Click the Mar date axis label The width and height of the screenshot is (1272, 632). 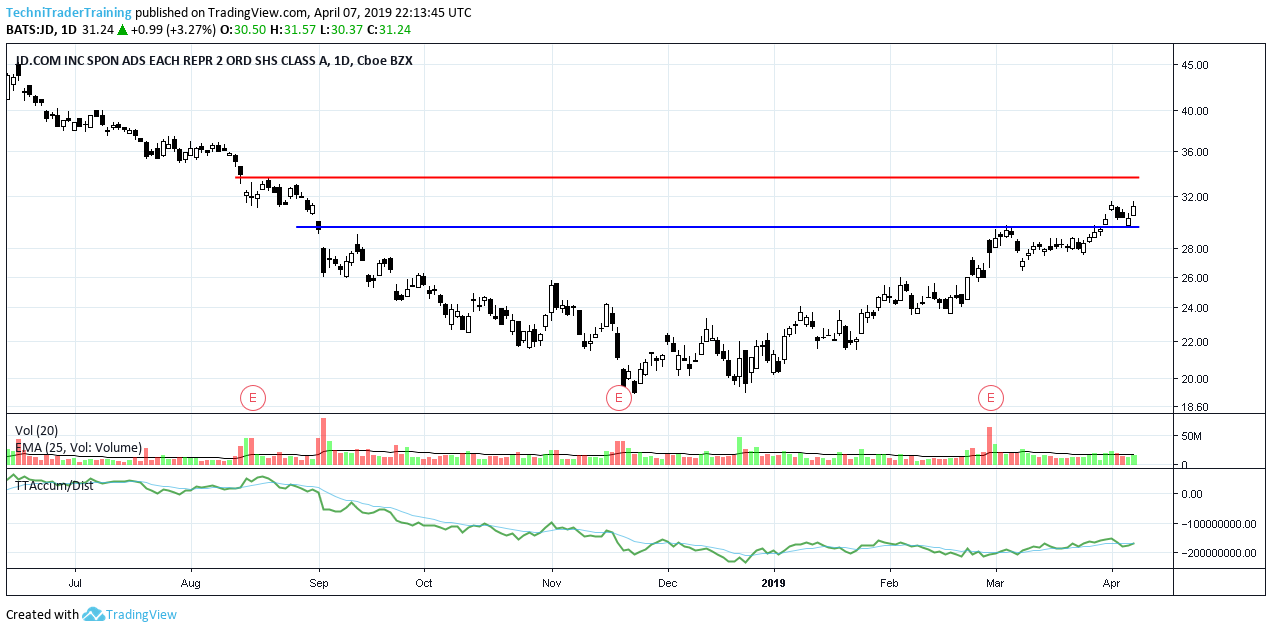(x=995, y=581)
